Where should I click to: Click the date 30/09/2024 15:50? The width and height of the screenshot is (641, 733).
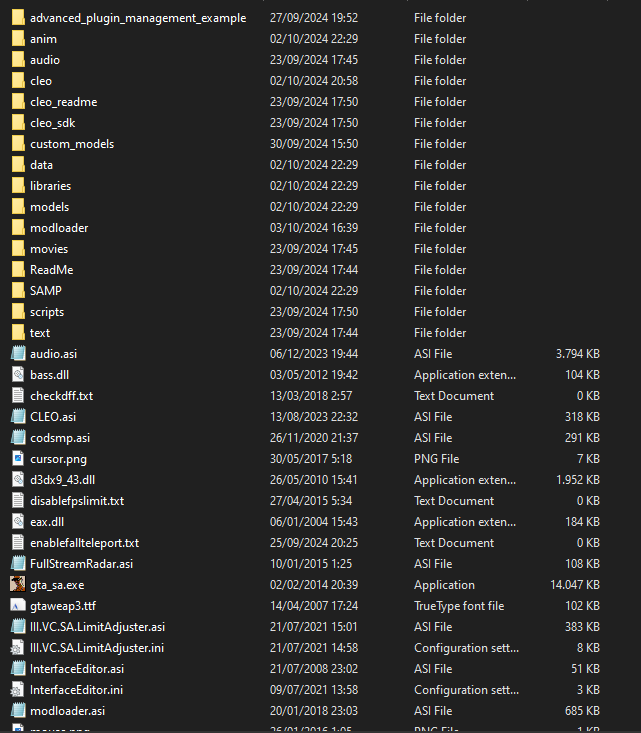pyautogui.click(x=314, y=144)
